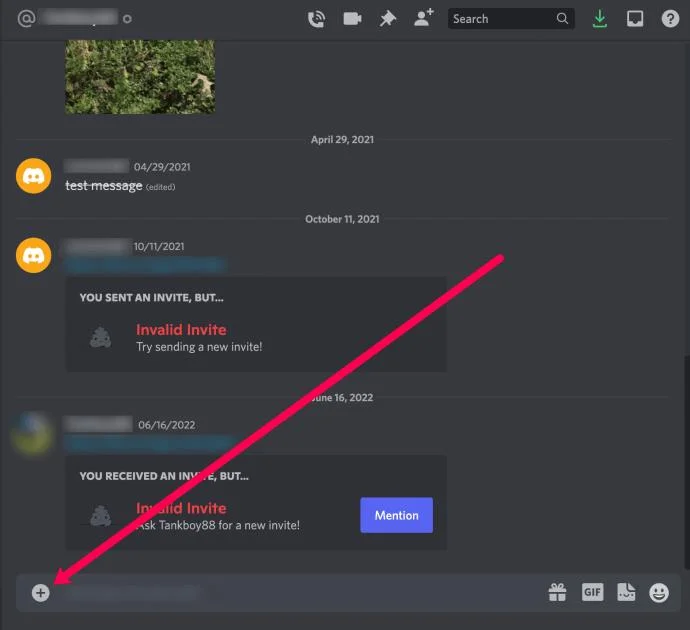Click "YOU RECEIVED AN INVITE, BUT..." heading
Screen dimensions: 690x630
(x=164, y=476)
